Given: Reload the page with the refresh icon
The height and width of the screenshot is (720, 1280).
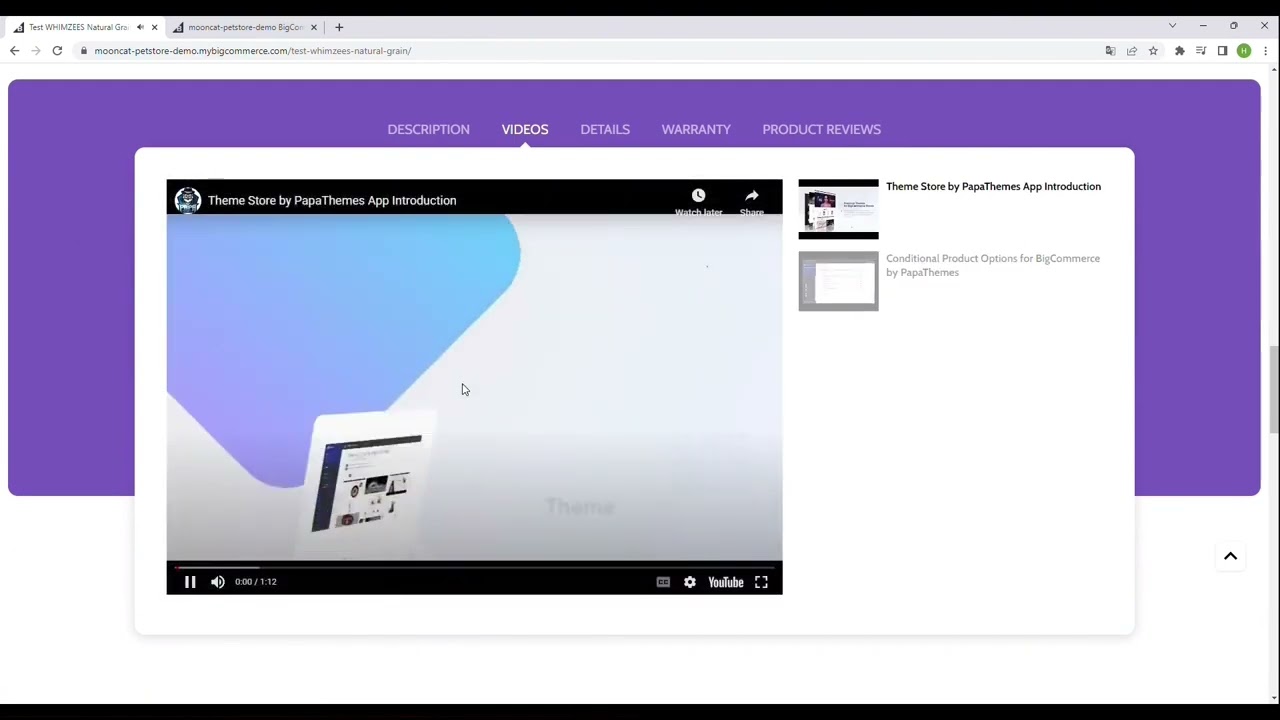Looking at the screenshot, I should pyautogui.click(x=57, y=51).
